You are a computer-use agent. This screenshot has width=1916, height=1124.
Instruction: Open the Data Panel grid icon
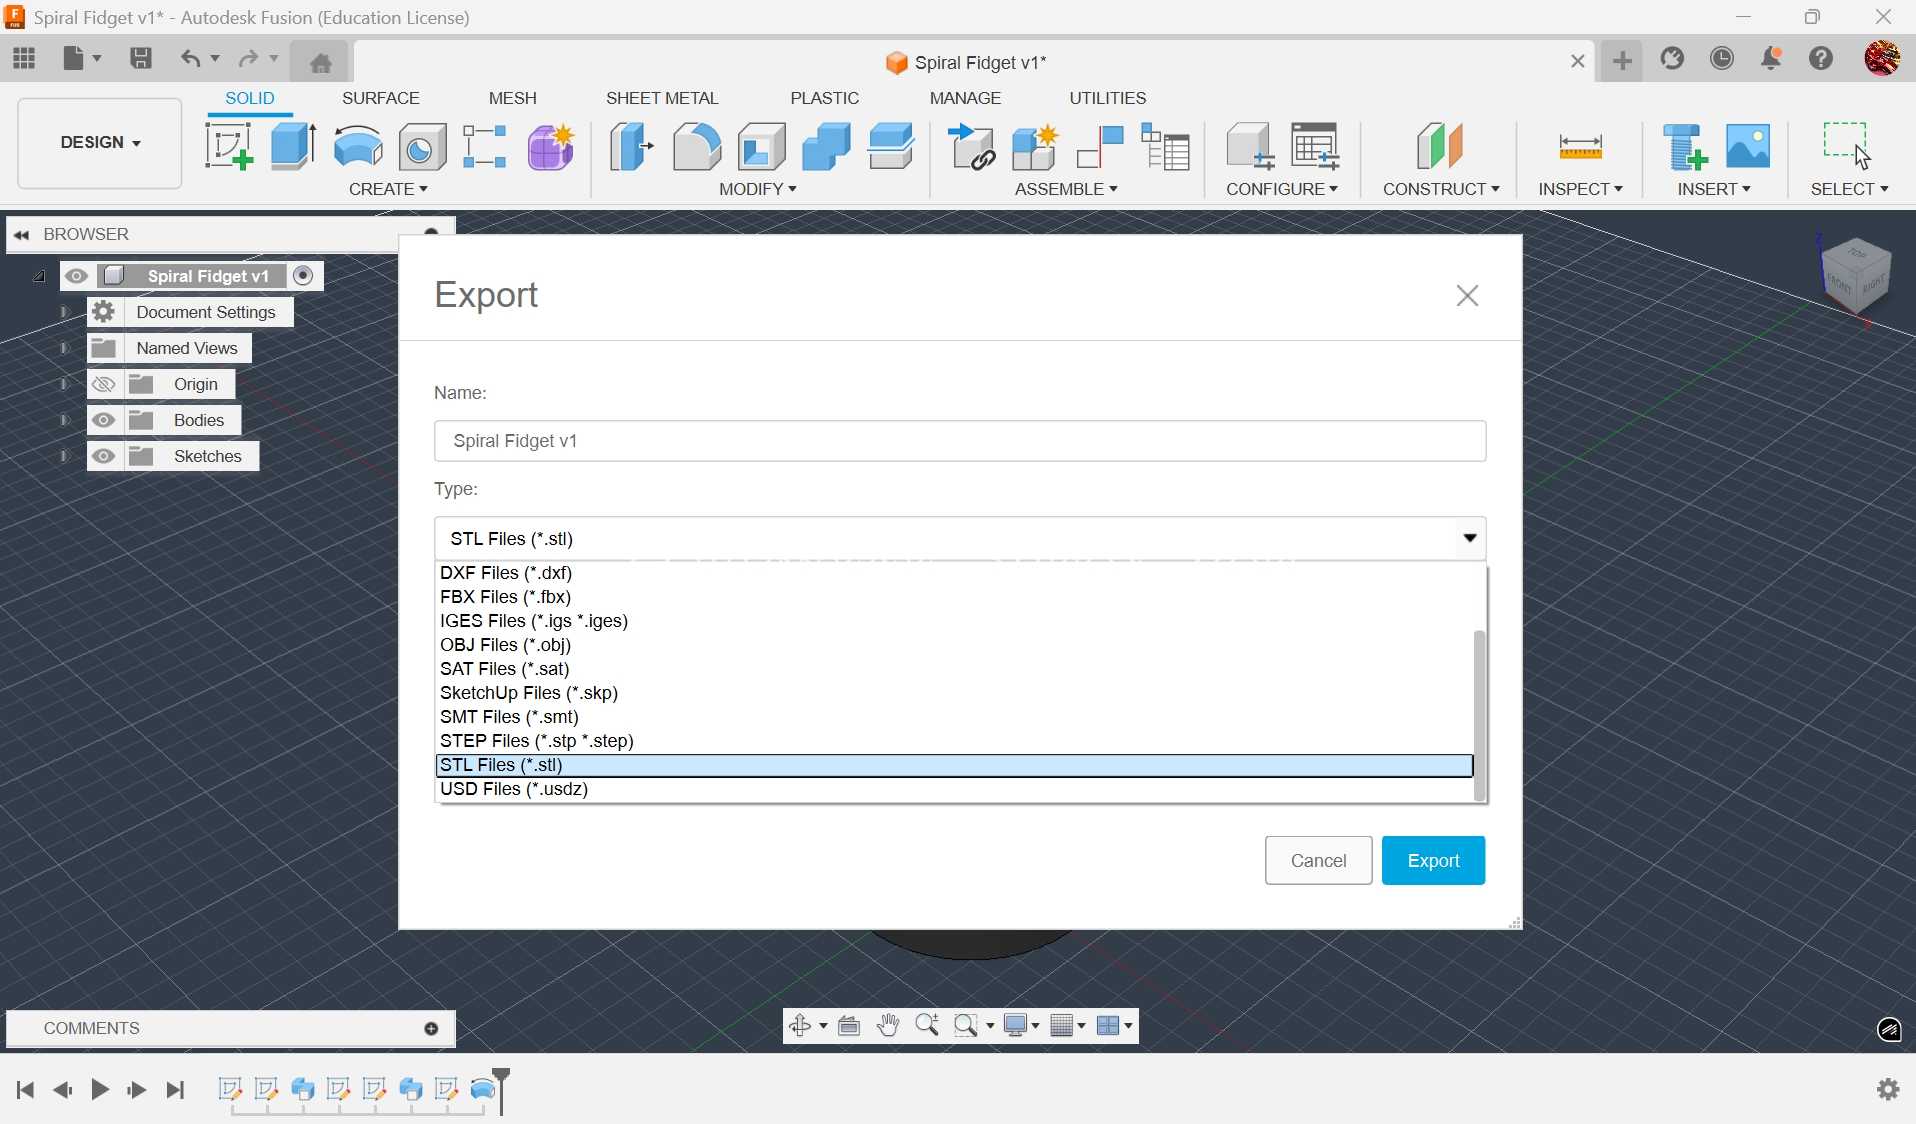24,58
